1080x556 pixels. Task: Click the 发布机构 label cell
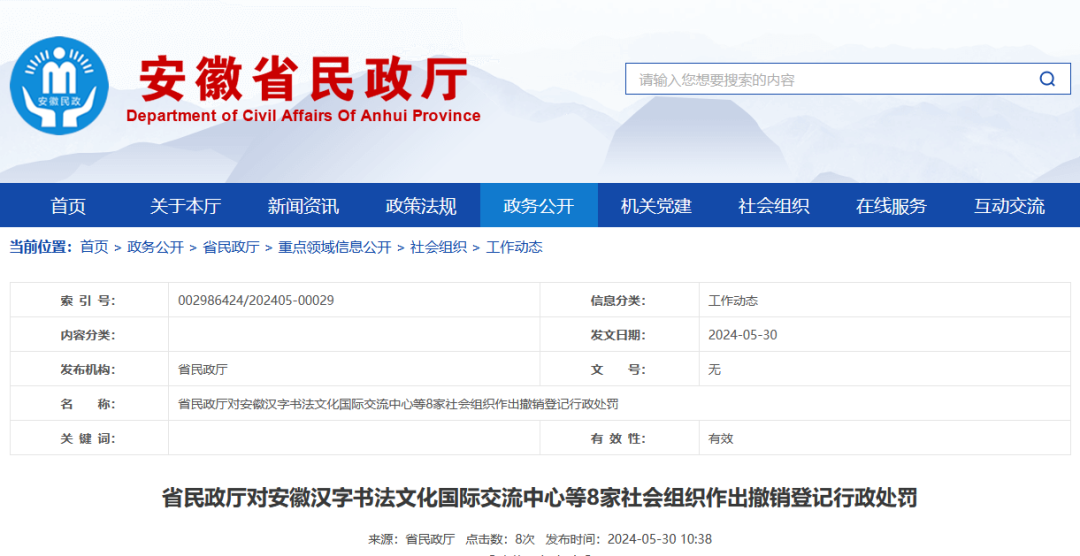point(89,369)
